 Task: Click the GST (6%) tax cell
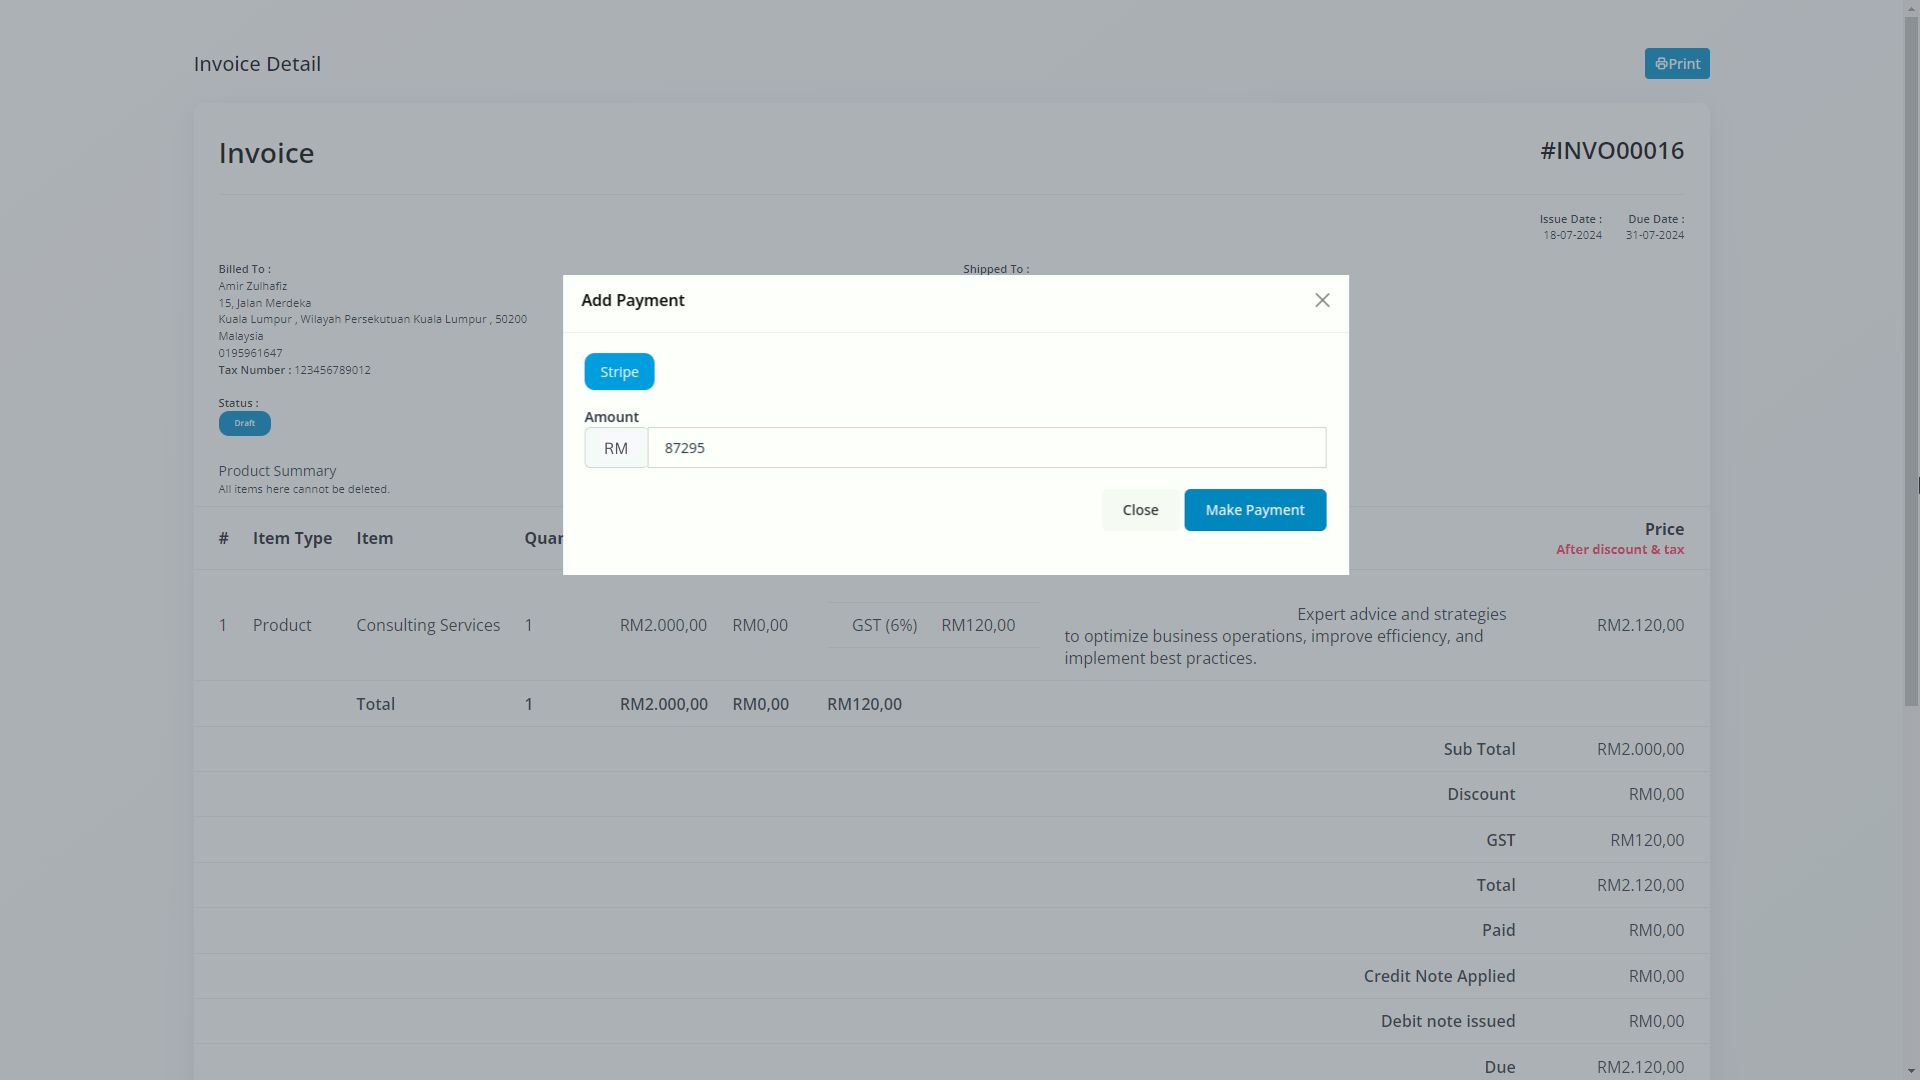pyautogui.click(x=884, y=625)
